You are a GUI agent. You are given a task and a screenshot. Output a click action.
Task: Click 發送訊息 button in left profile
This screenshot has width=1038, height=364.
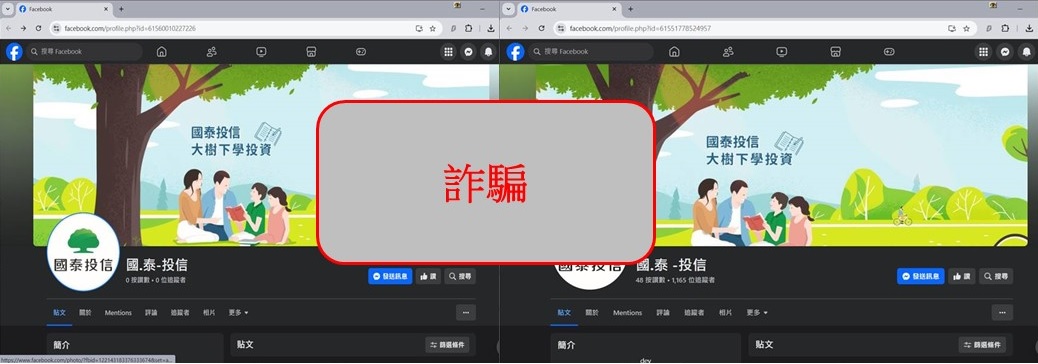(x=390, y=277)
